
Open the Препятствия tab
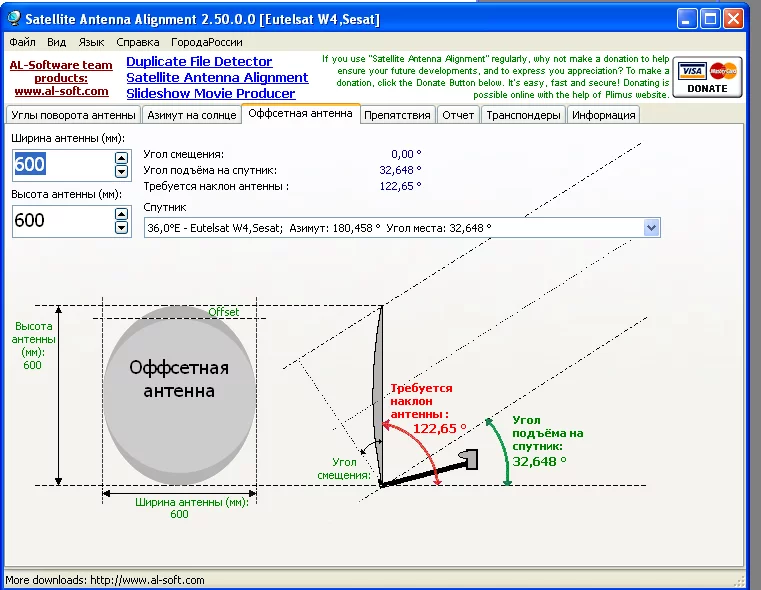tap(397, 115)
